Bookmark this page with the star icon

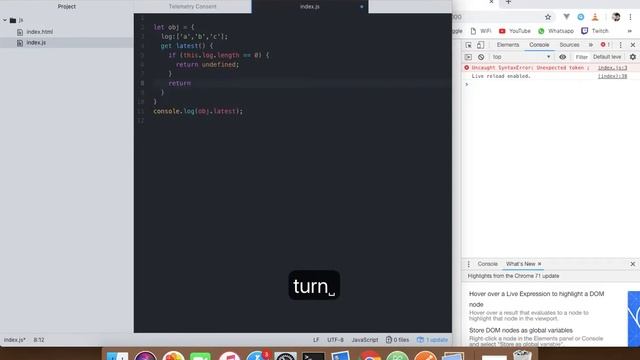tap(548, 17)
